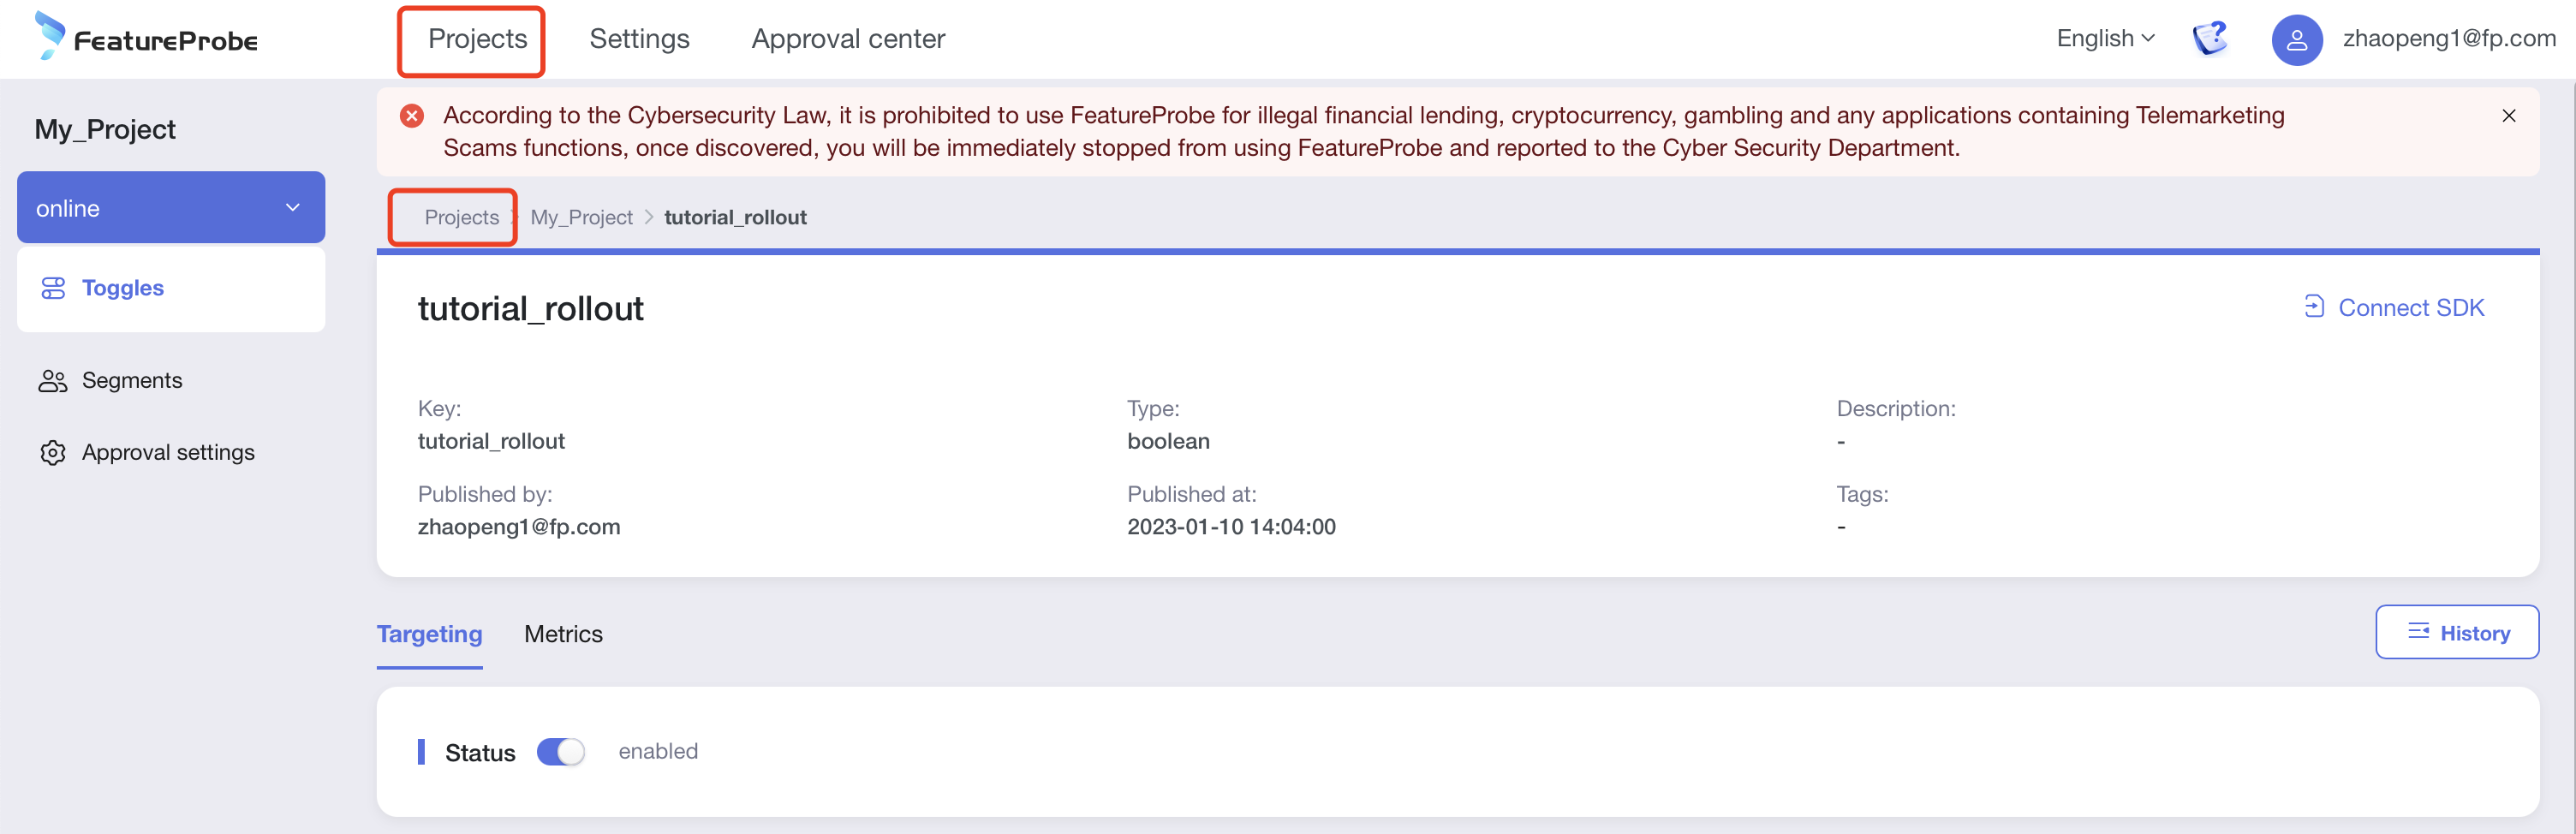The image size is (2576, 834).
Task: Open the History button
Action: click(x=2457, y=633)
